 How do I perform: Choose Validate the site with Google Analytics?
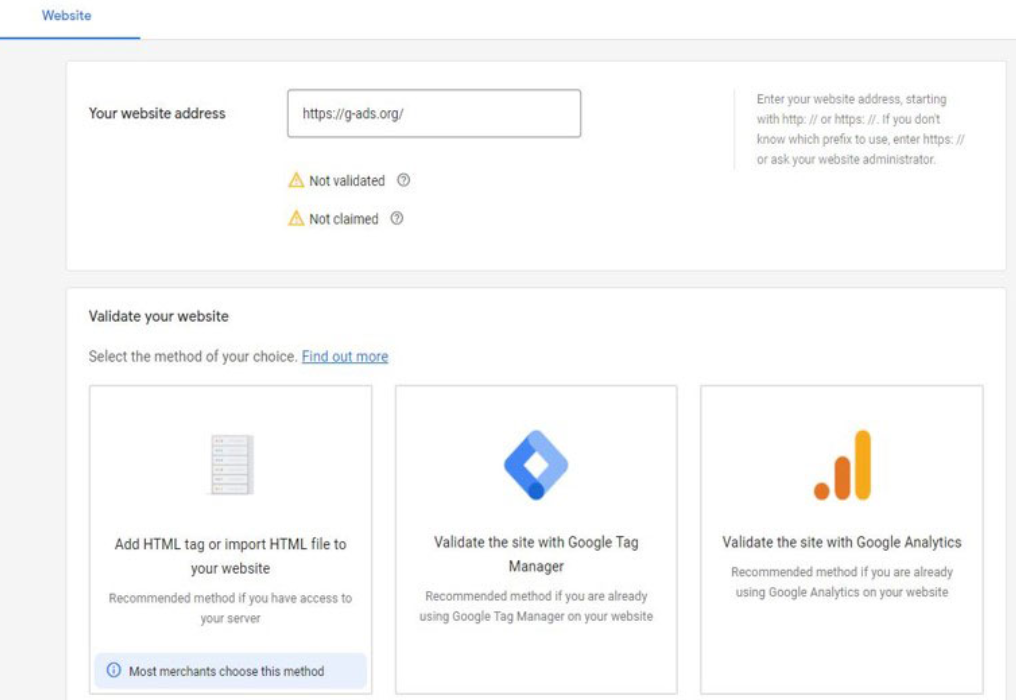coord(842,542)
